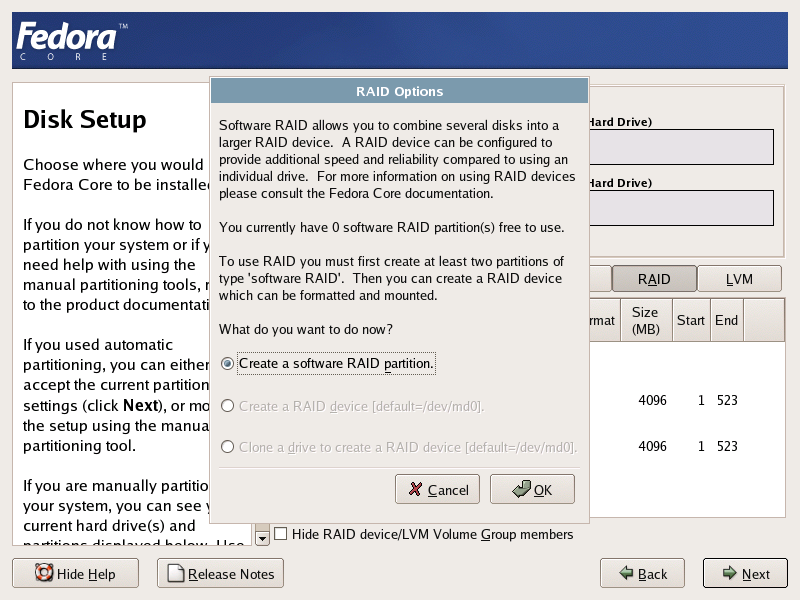This screenshot has width=800, height=600.
Task: Open the Release Notes
Action: [220, 573]
